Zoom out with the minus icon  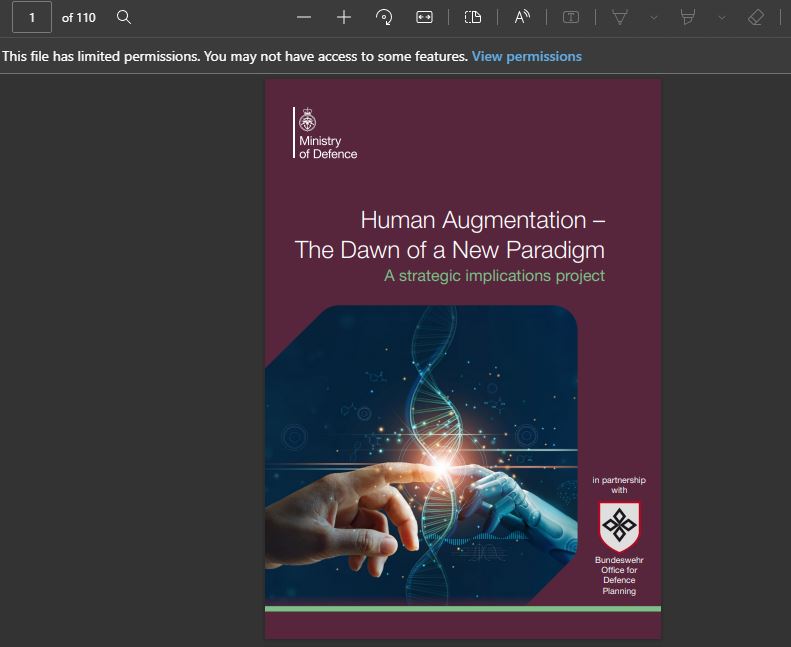click(304, 18)
